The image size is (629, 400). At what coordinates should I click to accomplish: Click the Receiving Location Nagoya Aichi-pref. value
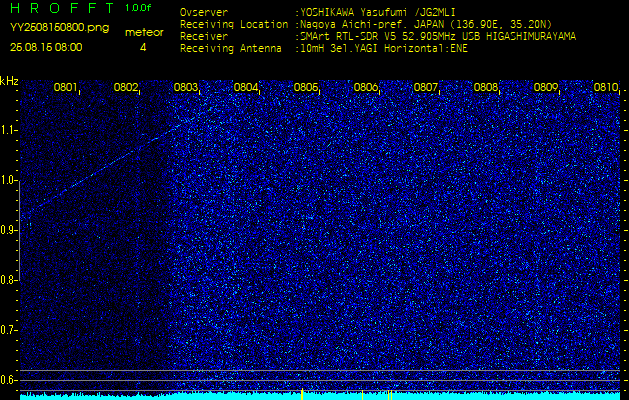(x=426, y=24)
